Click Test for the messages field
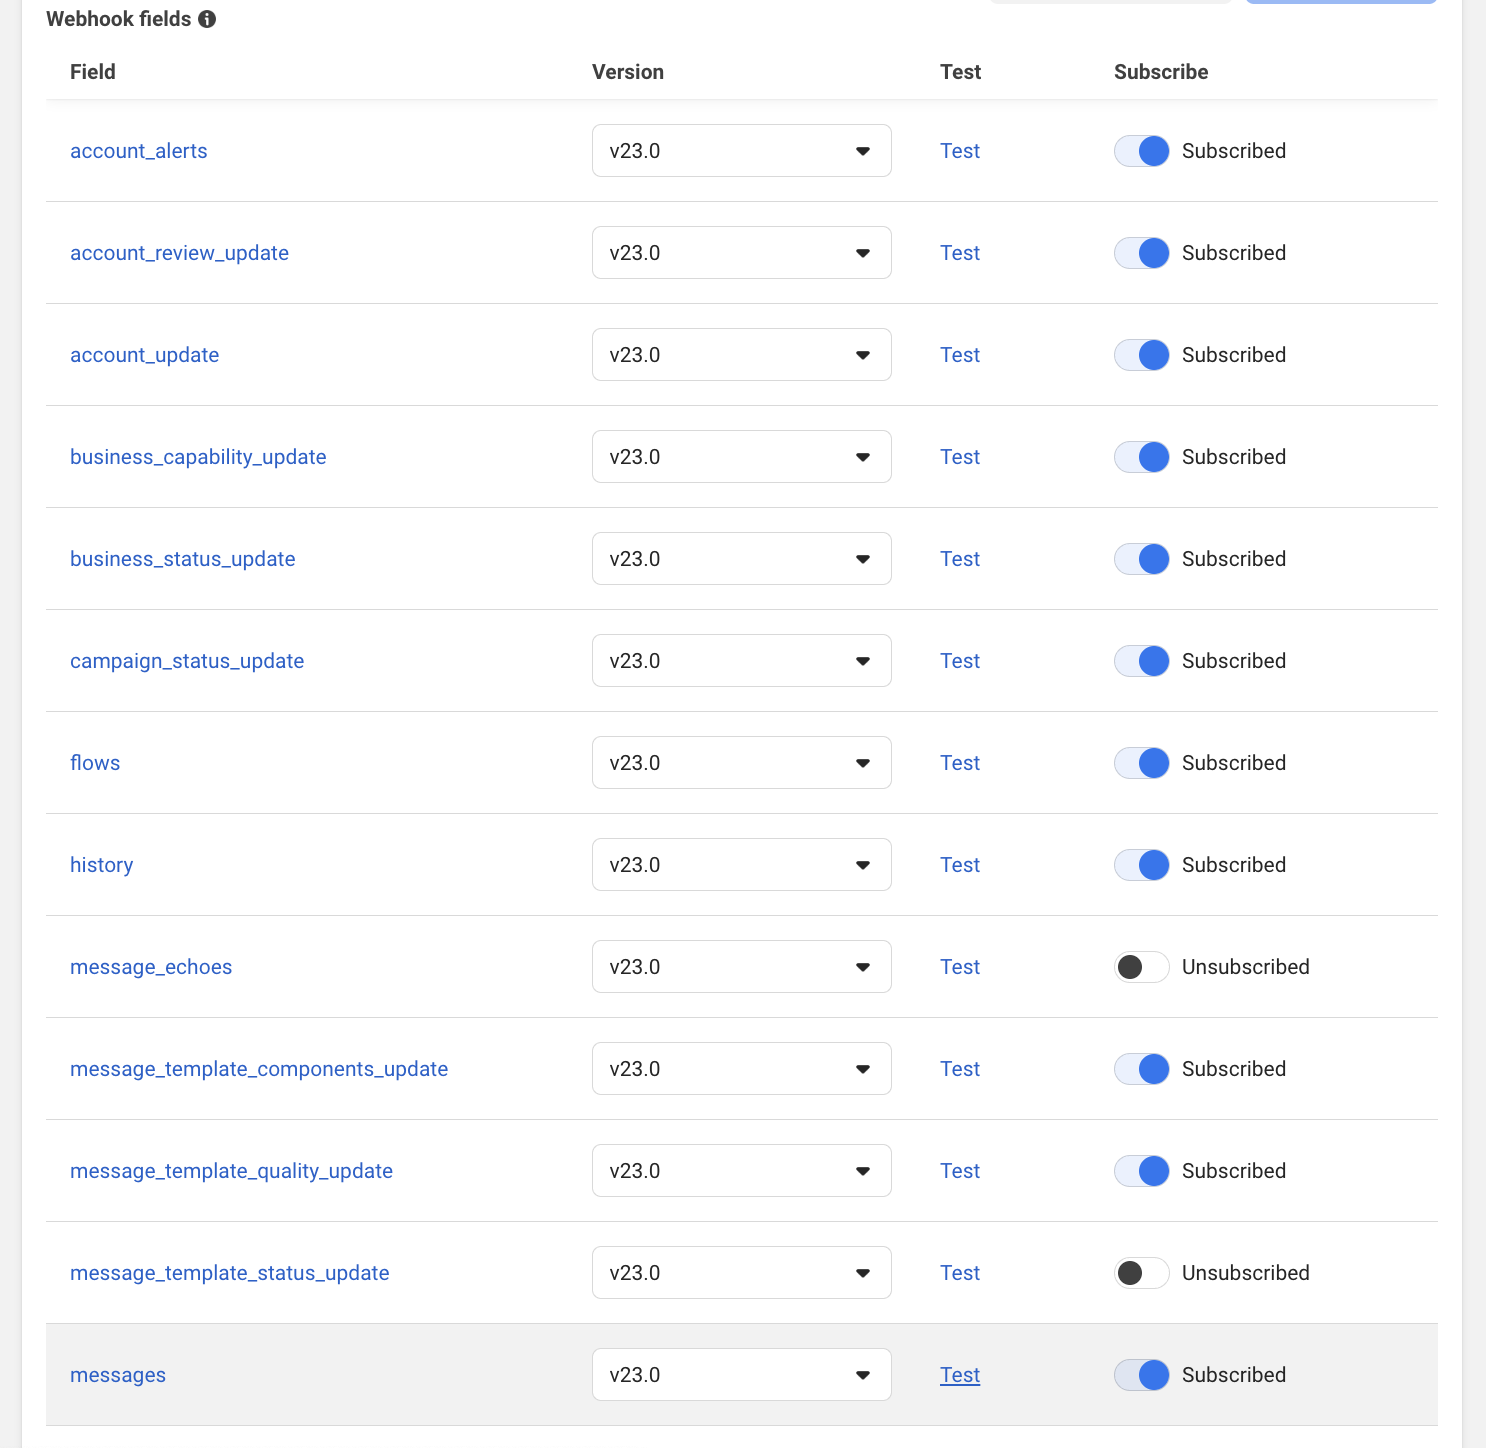 pos(960,1375)
